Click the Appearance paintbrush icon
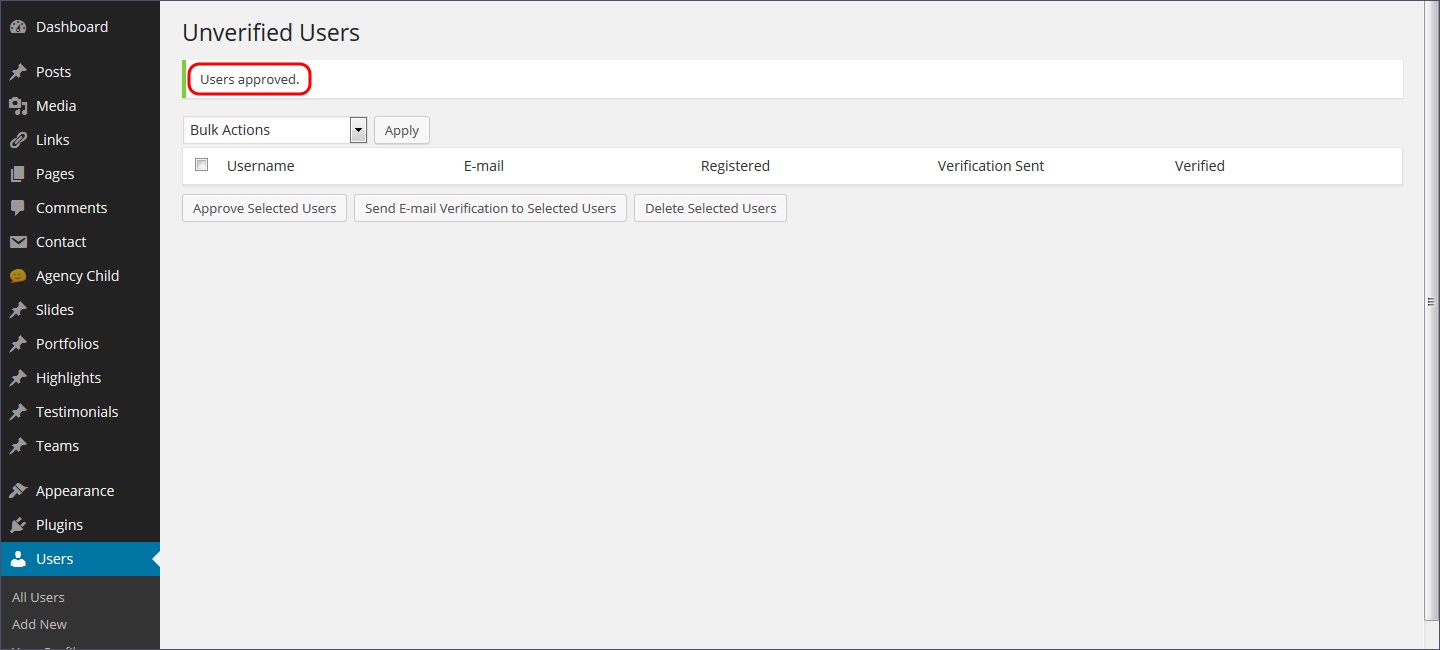This screenshot has width=1440, height=650. click(18, 491)
